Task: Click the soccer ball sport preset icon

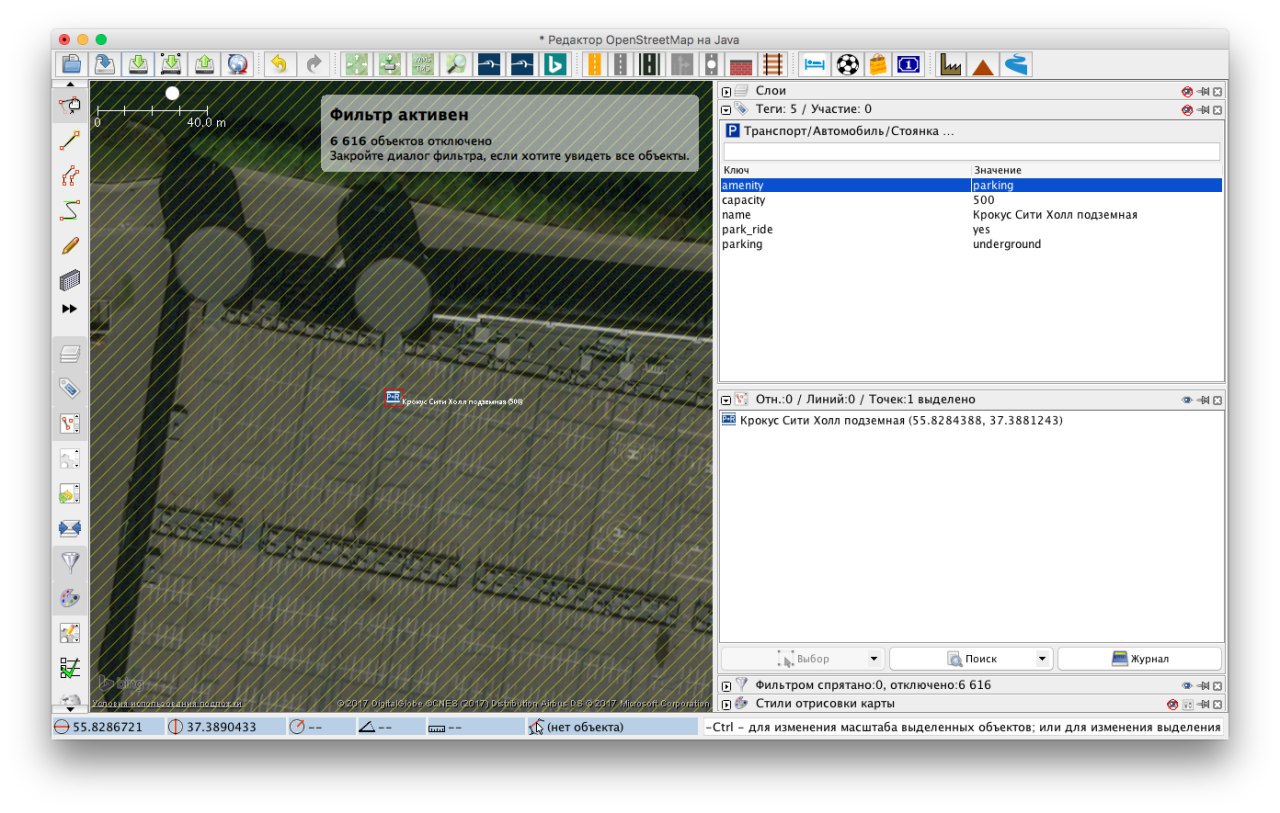Action: point(847,64)
